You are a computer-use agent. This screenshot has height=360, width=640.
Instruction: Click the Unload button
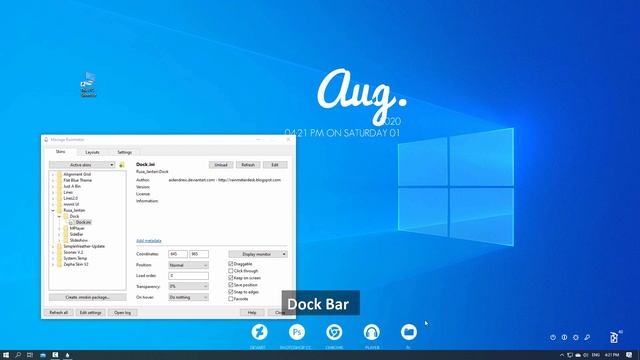point(221,165)
